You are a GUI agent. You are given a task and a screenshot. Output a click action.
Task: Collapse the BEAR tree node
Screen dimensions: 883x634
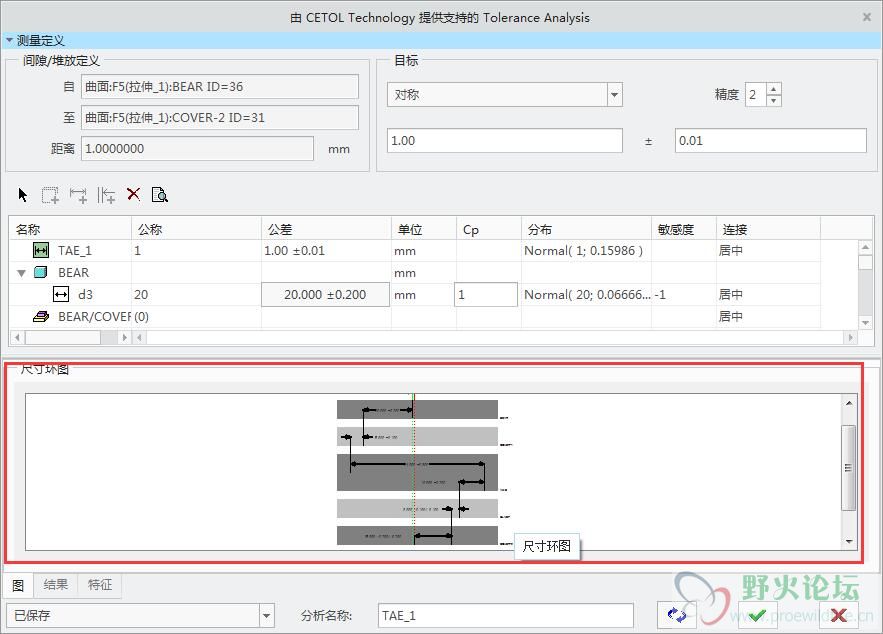click(21, 273)
